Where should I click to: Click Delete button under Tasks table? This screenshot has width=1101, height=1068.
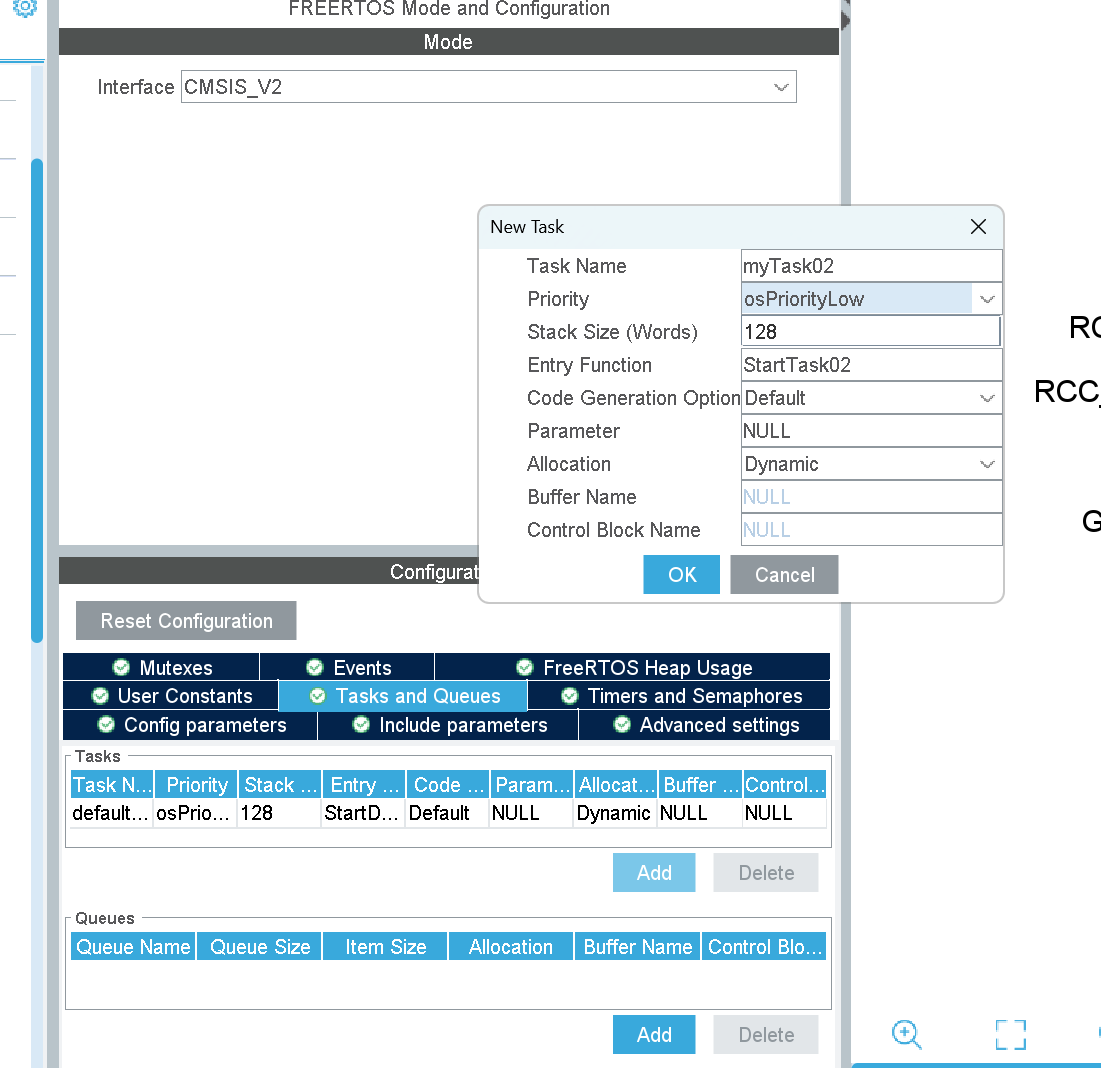click(765, 873)
